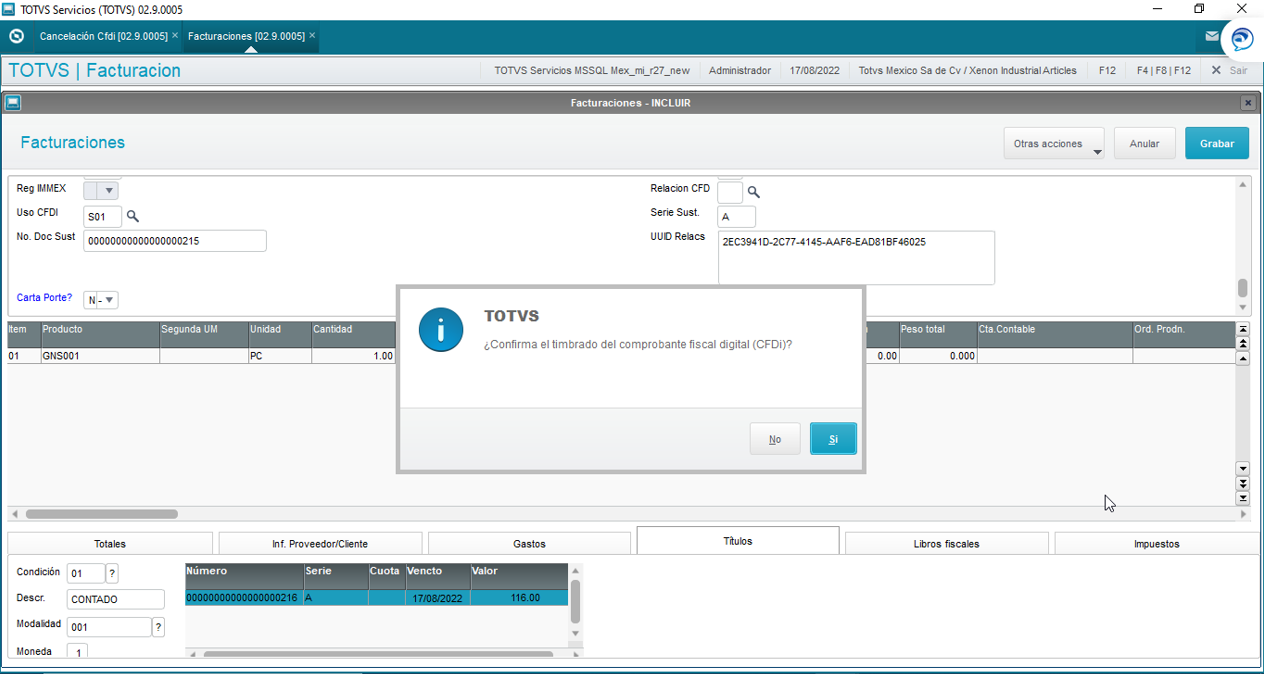
Task: Click the Grabar button
Action: 1217,144
